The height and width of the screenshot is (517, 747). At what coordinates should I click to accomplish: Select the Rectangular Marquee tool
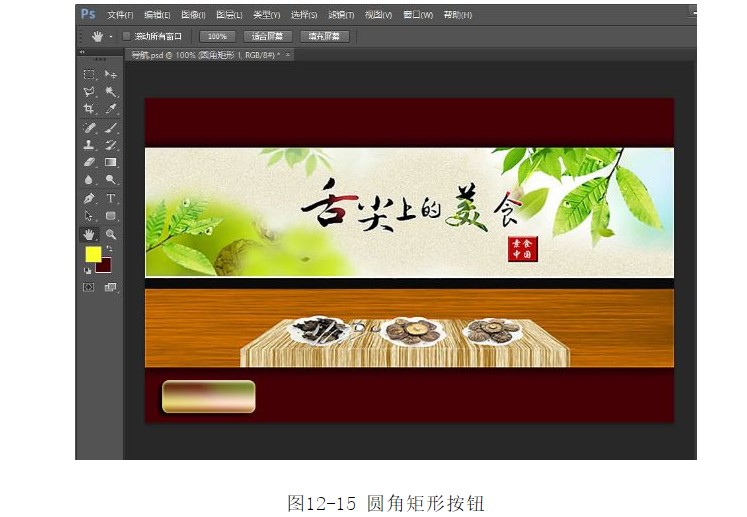coord(89,75)
